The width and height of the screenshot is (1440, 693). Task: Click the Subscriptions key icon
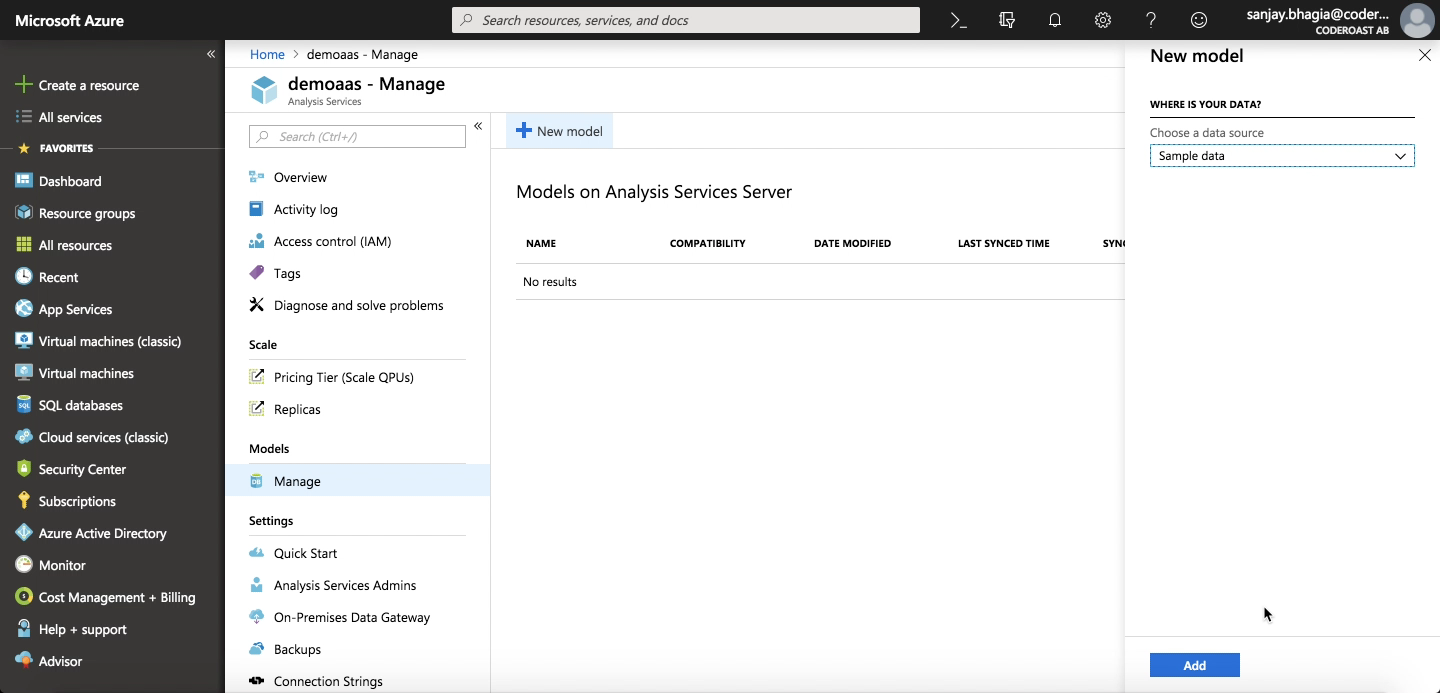(x=24, y=501)
